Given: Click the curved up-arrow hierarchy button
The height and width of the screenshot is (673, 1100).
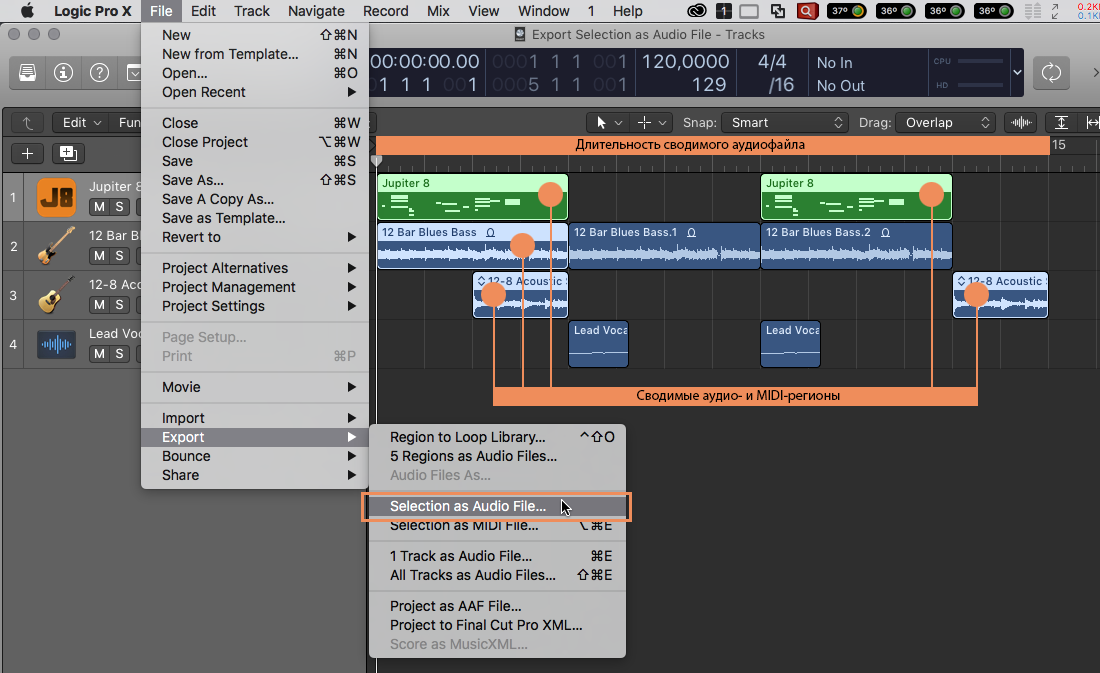Looking at the screenshot, I should click(x=27, y=123).
